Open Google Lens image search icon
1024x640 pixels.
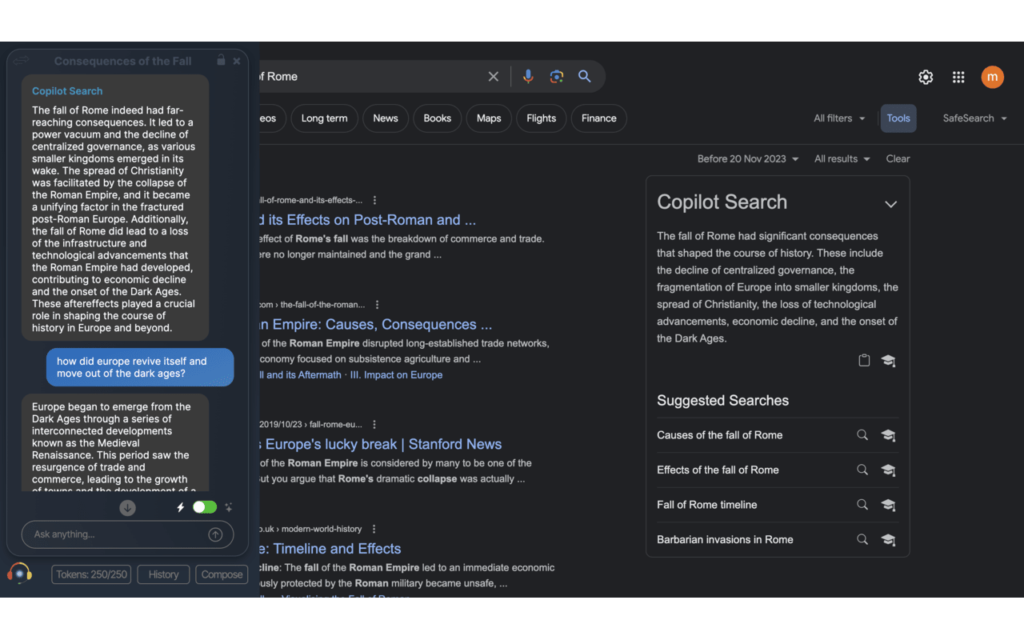click(x=556, y=77)
